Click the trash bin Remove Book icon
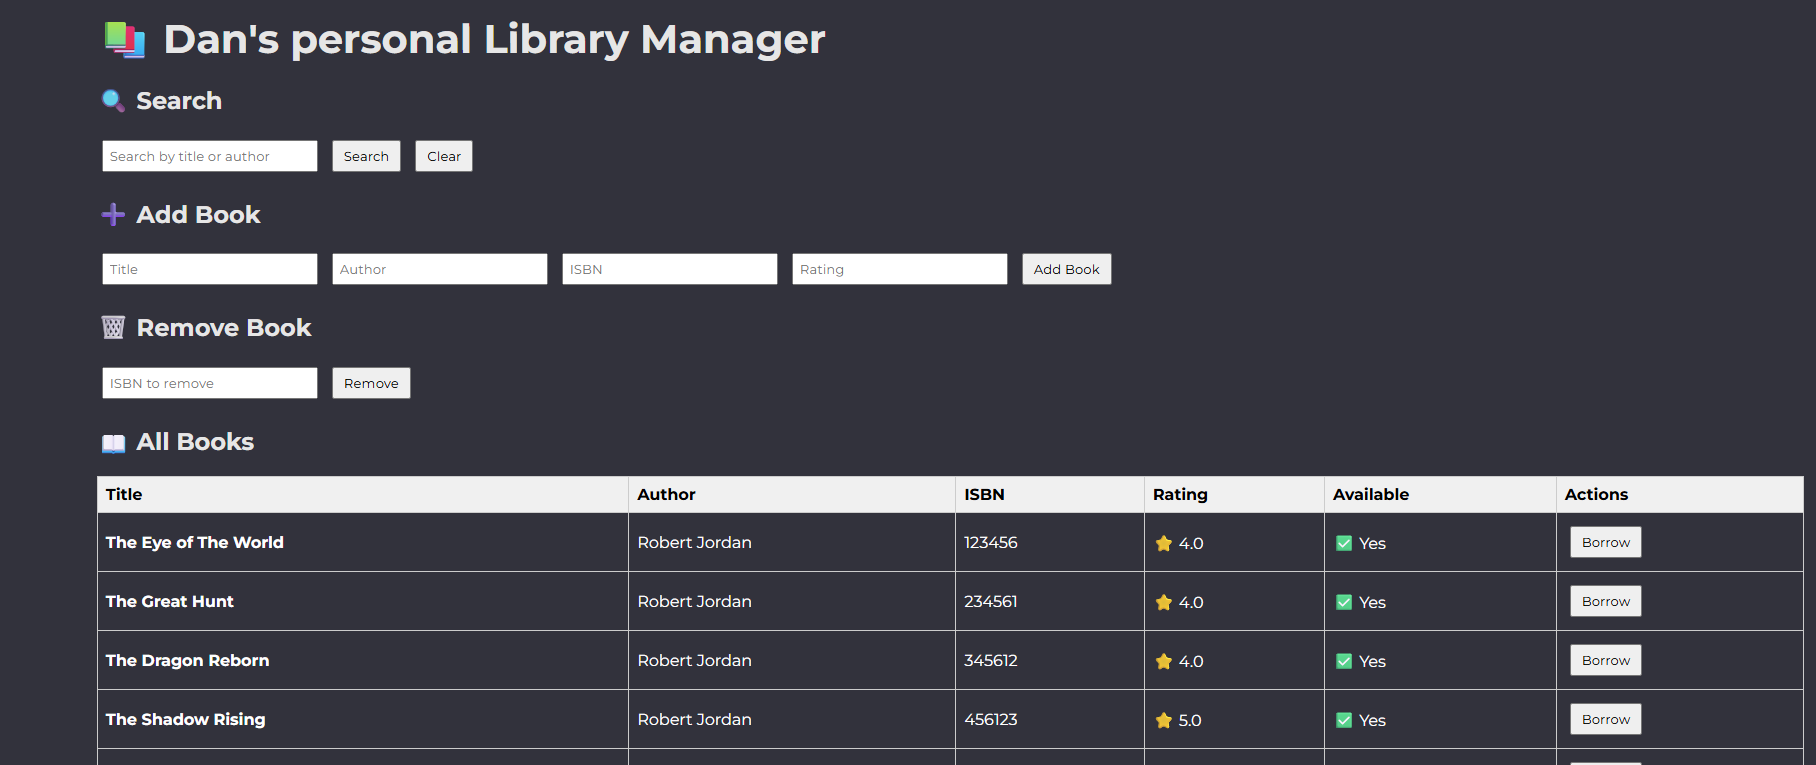 point(113,328)
